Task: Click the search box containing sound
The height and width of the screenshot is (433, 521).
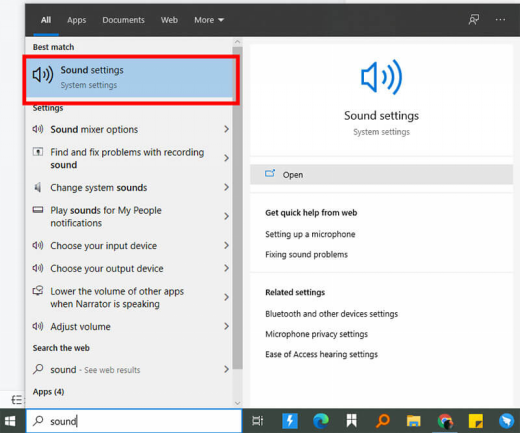Action: [x=134, y=421]
